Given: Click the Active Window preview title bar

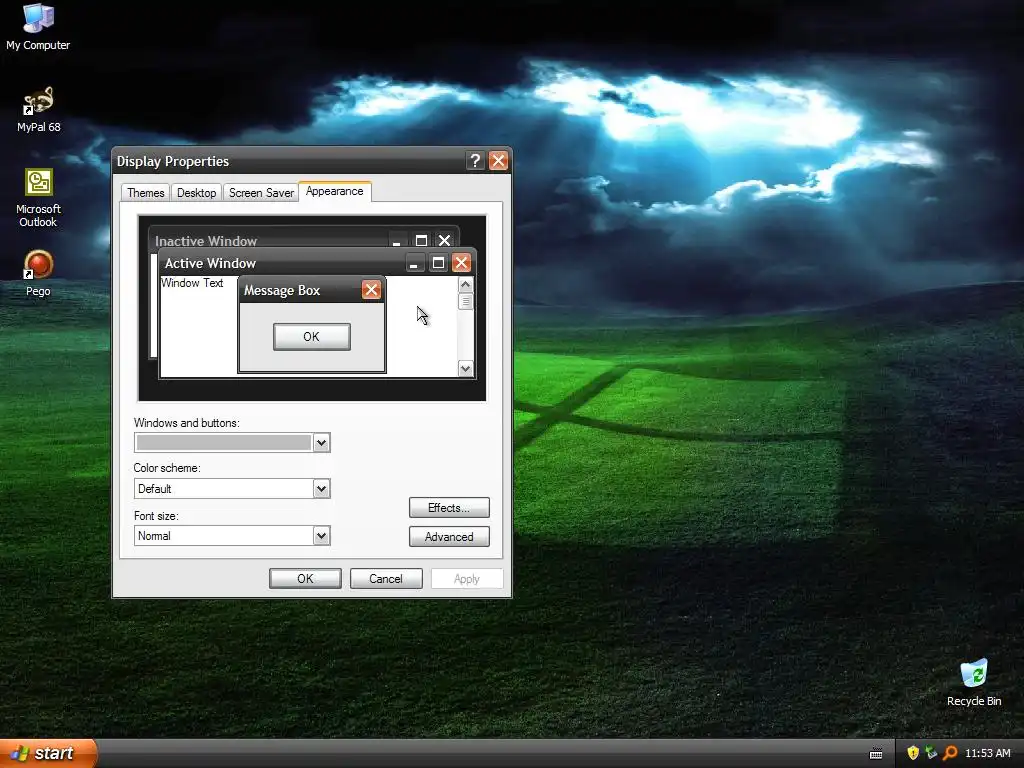Looking at the screenshot, I should click(x=317, y=263).
